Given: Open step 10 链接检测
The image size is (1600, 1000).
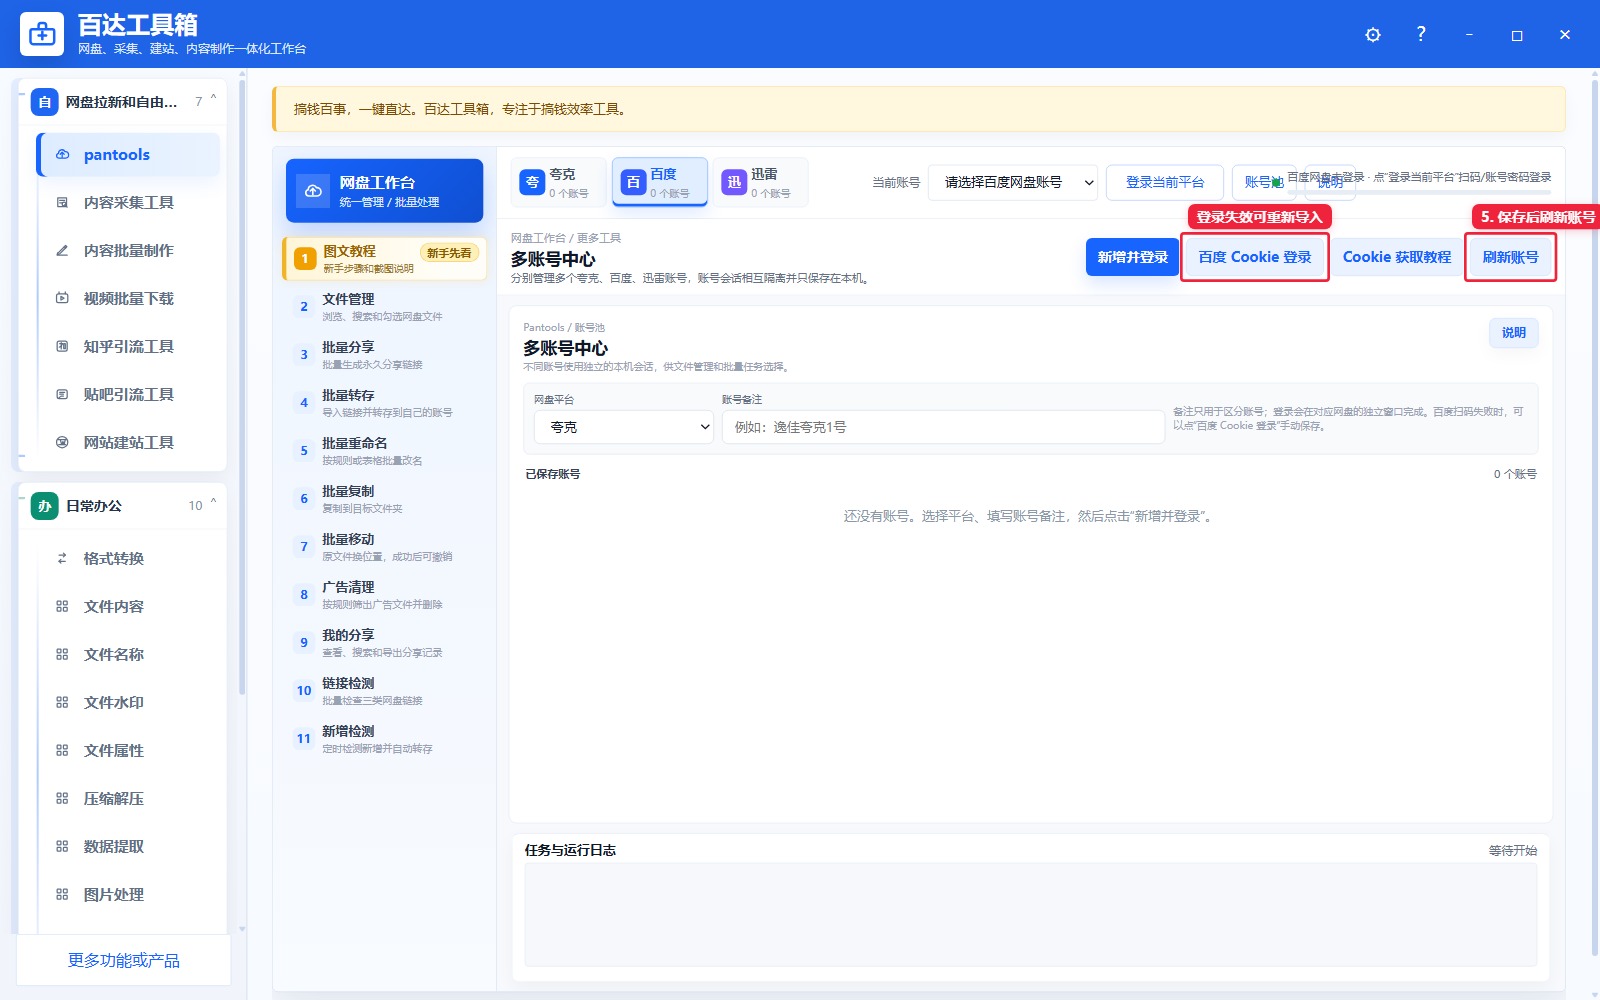Looking at the screenshot, I should [385, 691].
